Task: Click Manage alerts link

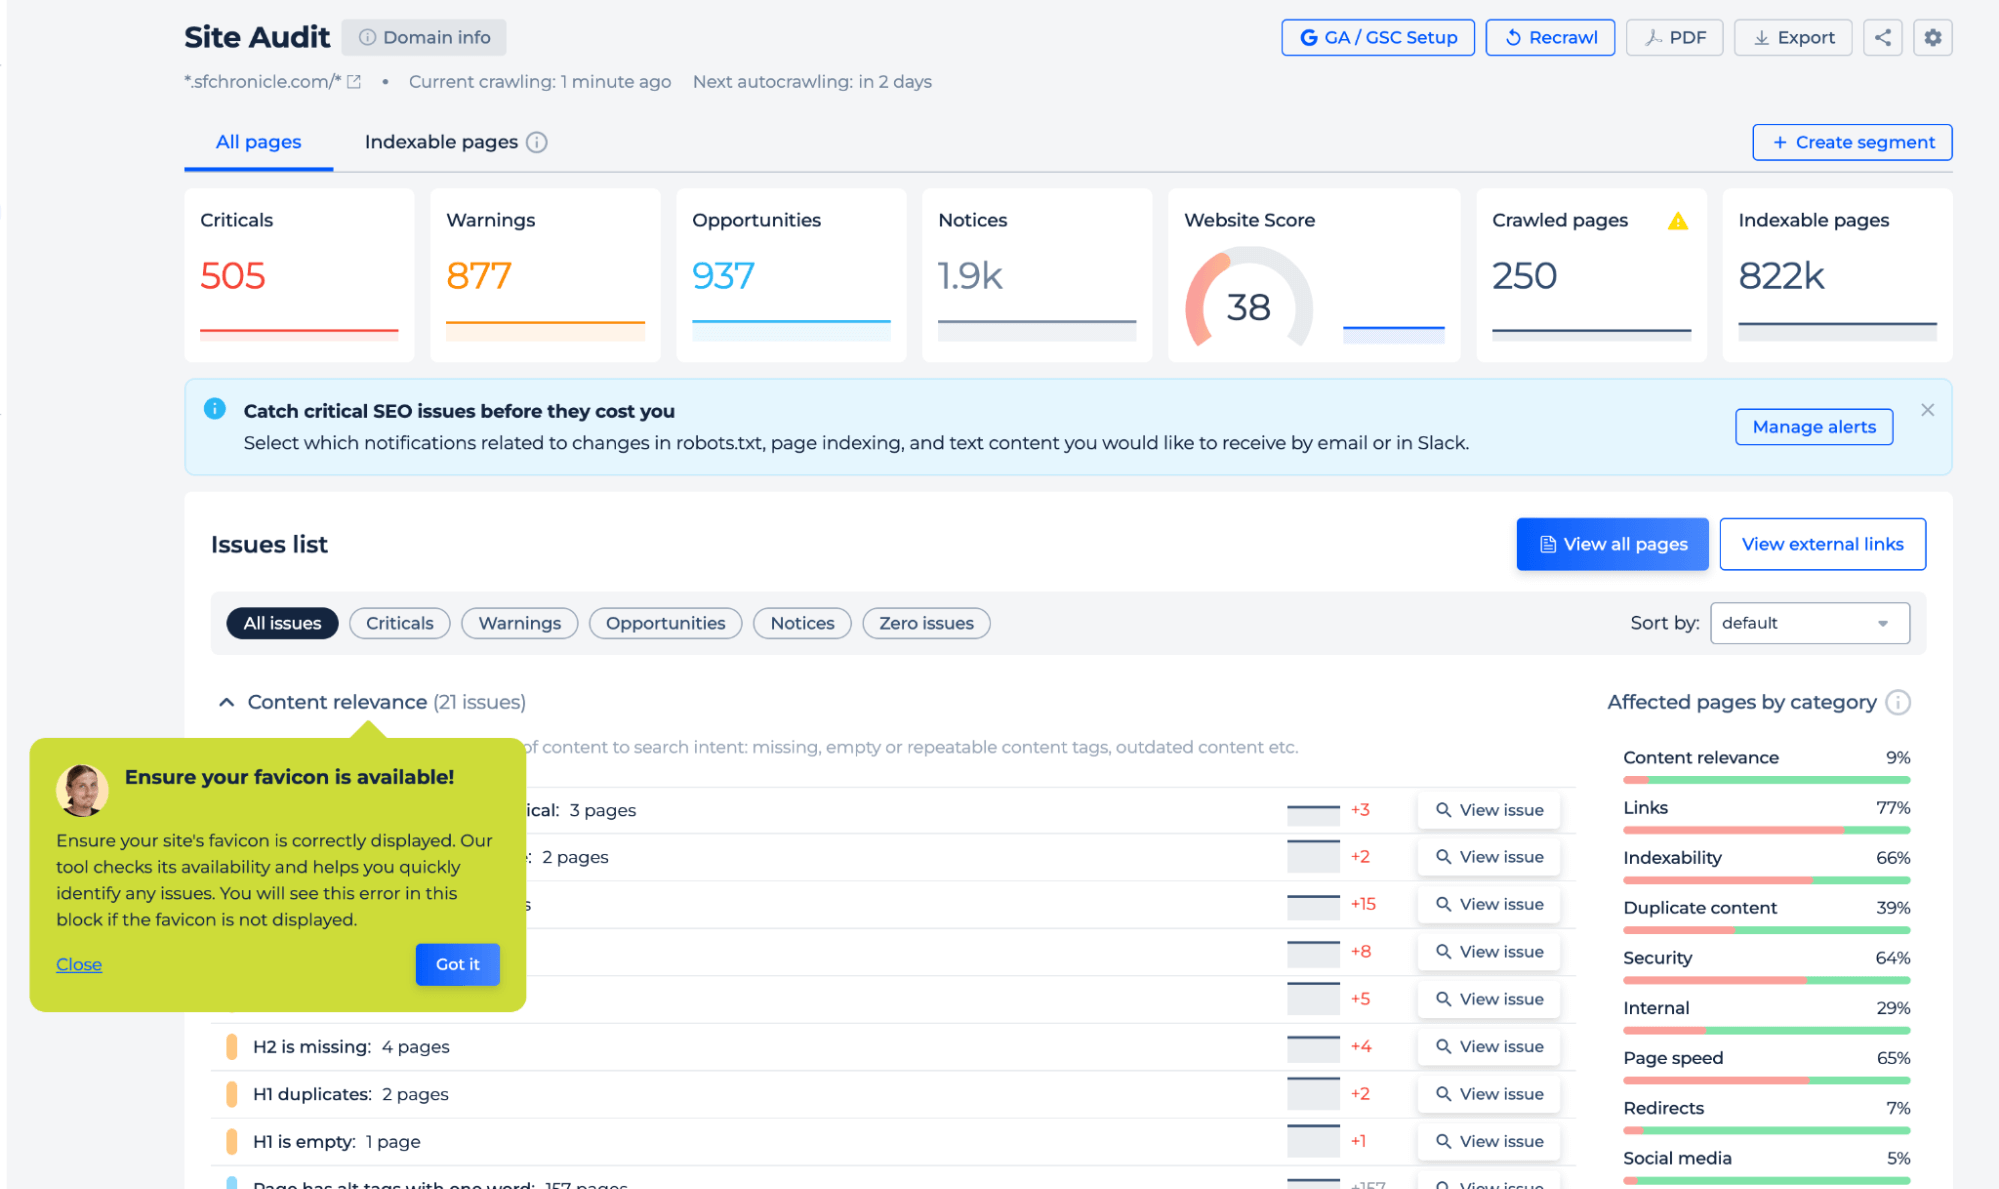Action: (x=1815, y=426)
